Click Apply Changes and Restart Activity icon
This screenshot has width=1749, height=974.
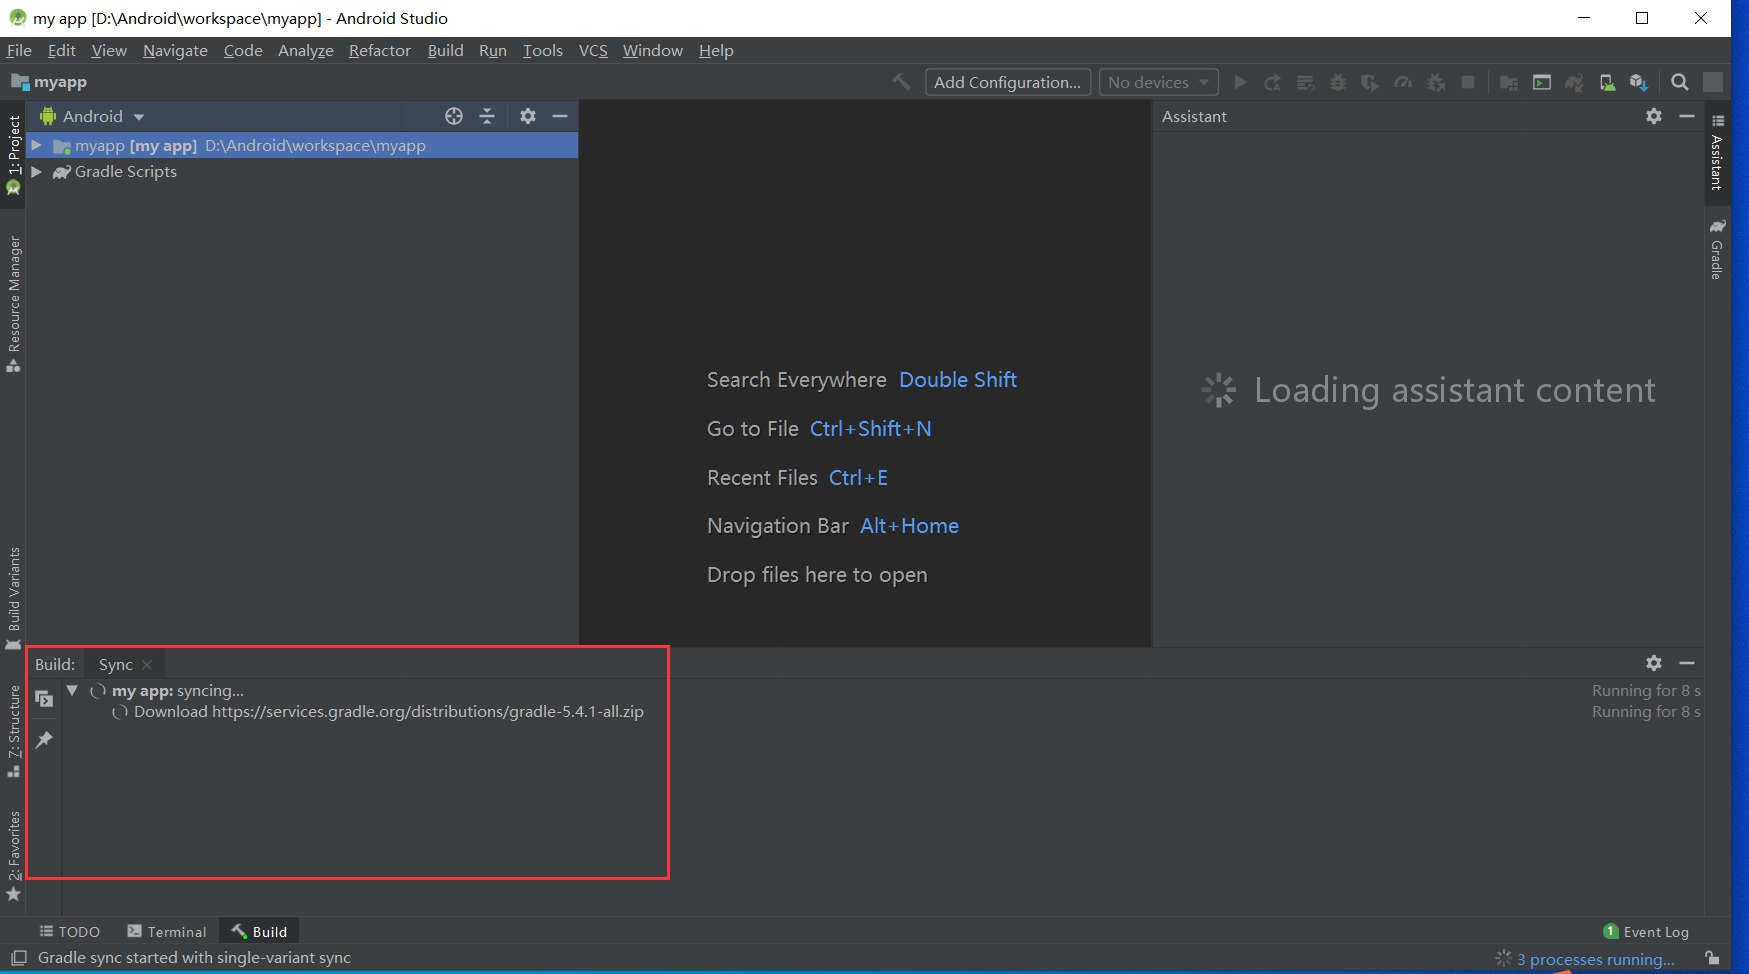1272,82
